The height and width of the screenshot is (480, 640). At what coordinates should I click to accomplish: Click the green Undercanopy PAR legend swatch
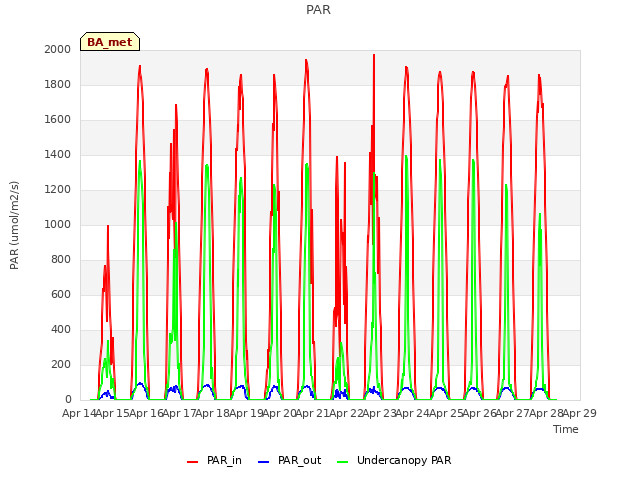click(x=343, y=462)
